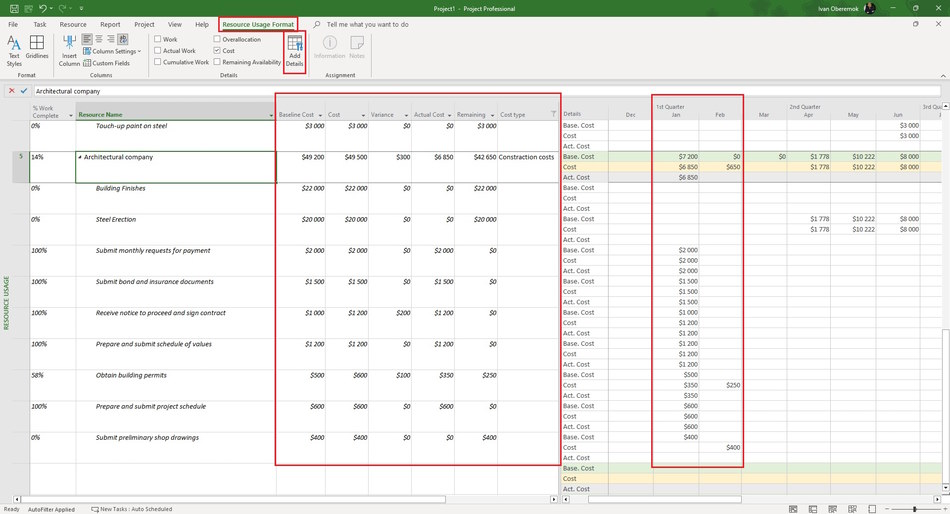The width and height of the screenshot is (950, 514).
Task: Switch to Report view in status bar
Action: click(x=872, y=509)
